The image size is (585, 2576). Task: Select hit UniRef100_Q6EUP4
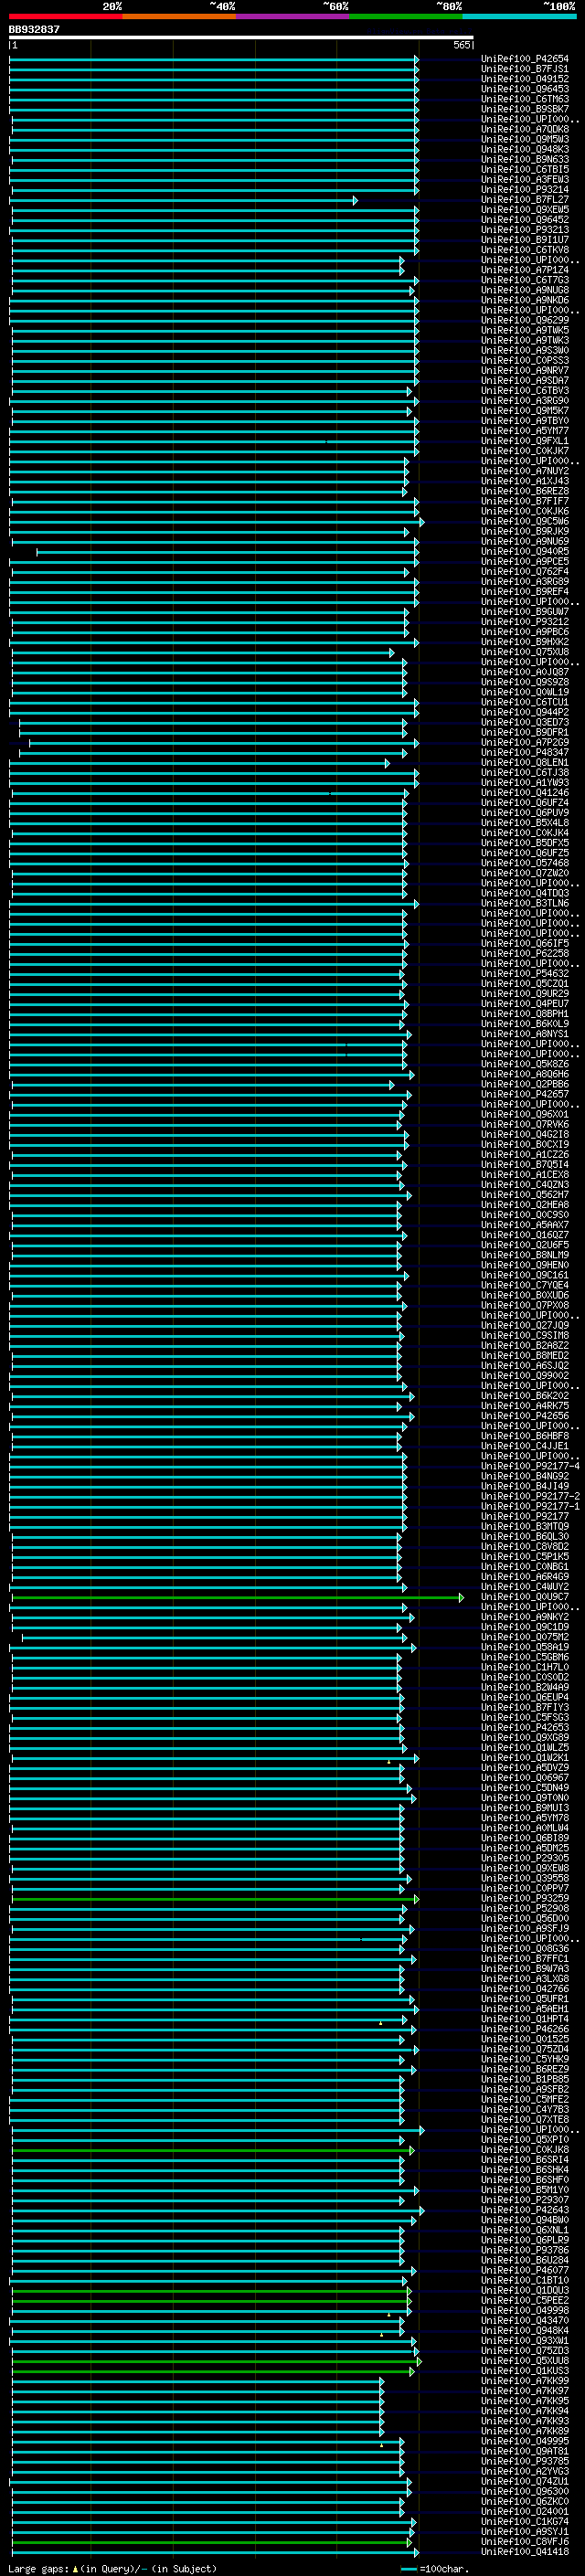525,1697
